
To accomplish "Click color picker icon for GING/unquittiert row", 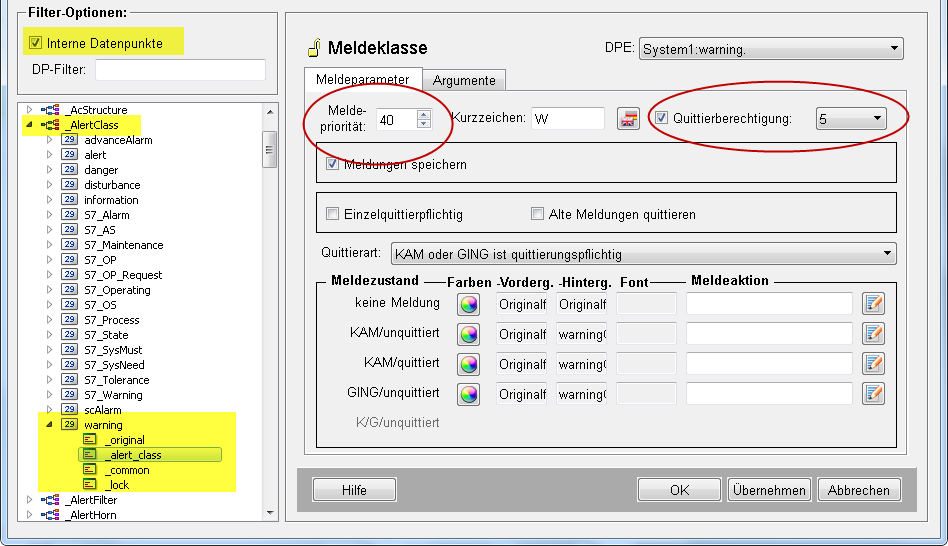I will pyautogui.click(x=468, y=394).
